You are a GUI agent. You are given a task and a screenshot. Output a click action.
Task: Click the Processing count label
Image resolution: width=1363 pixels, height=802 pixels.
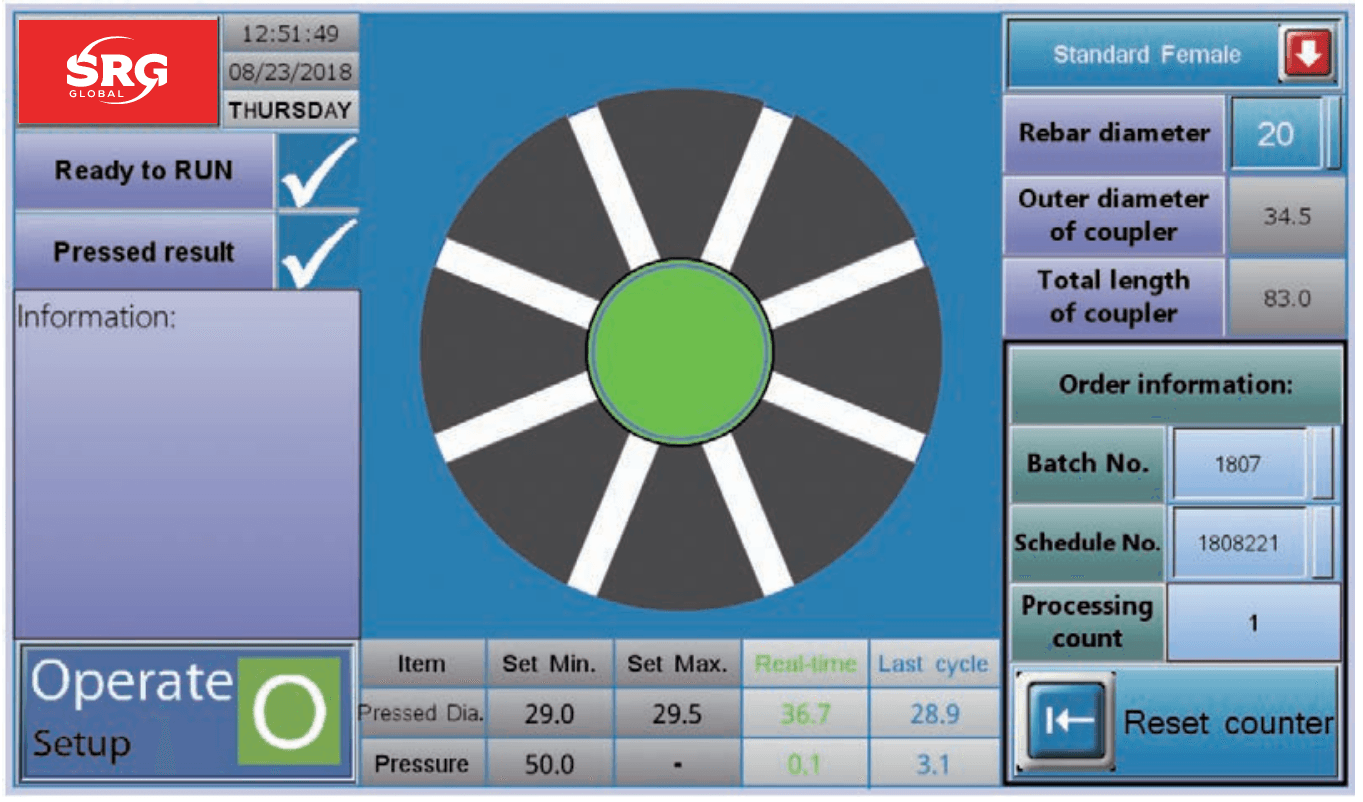pos(1088,622)
